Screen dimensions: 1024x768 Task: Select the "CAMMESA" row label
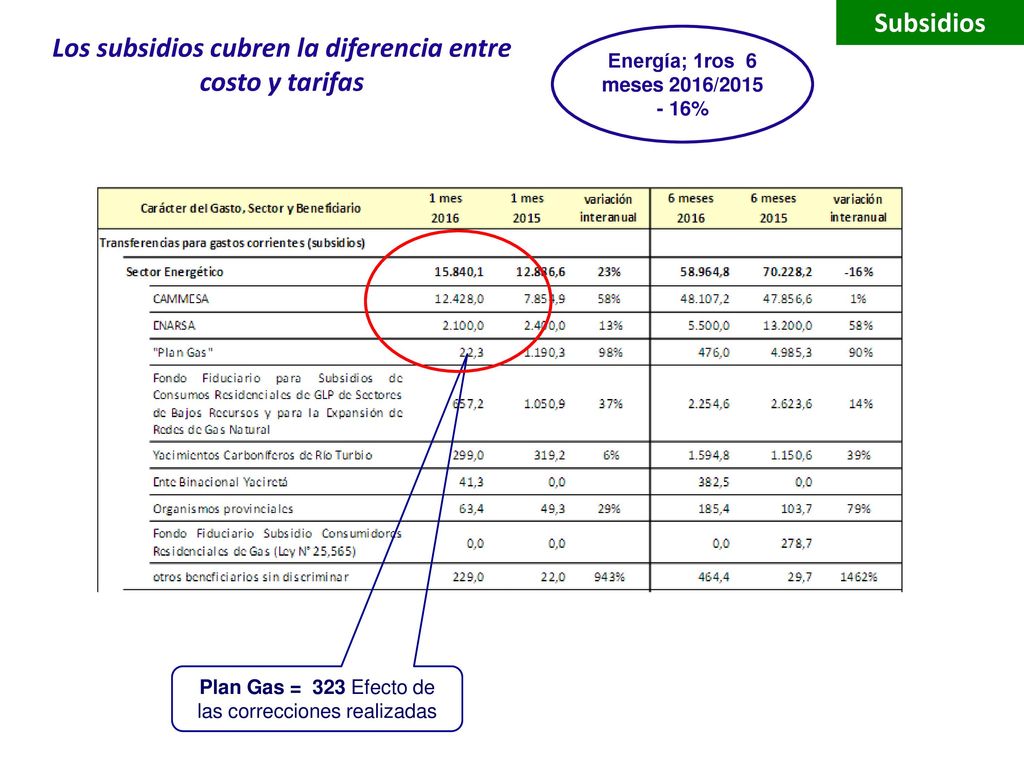pos(181,299)
